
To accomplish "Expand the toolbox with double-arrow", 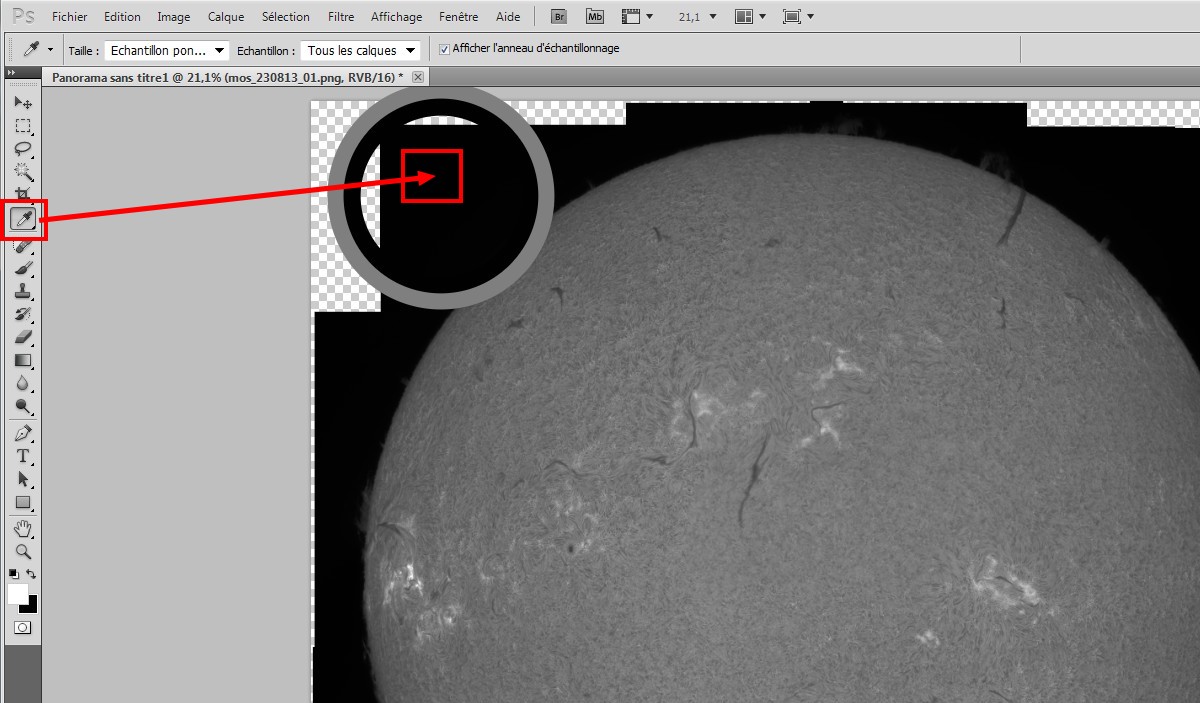I will click(x=11, y=74).
